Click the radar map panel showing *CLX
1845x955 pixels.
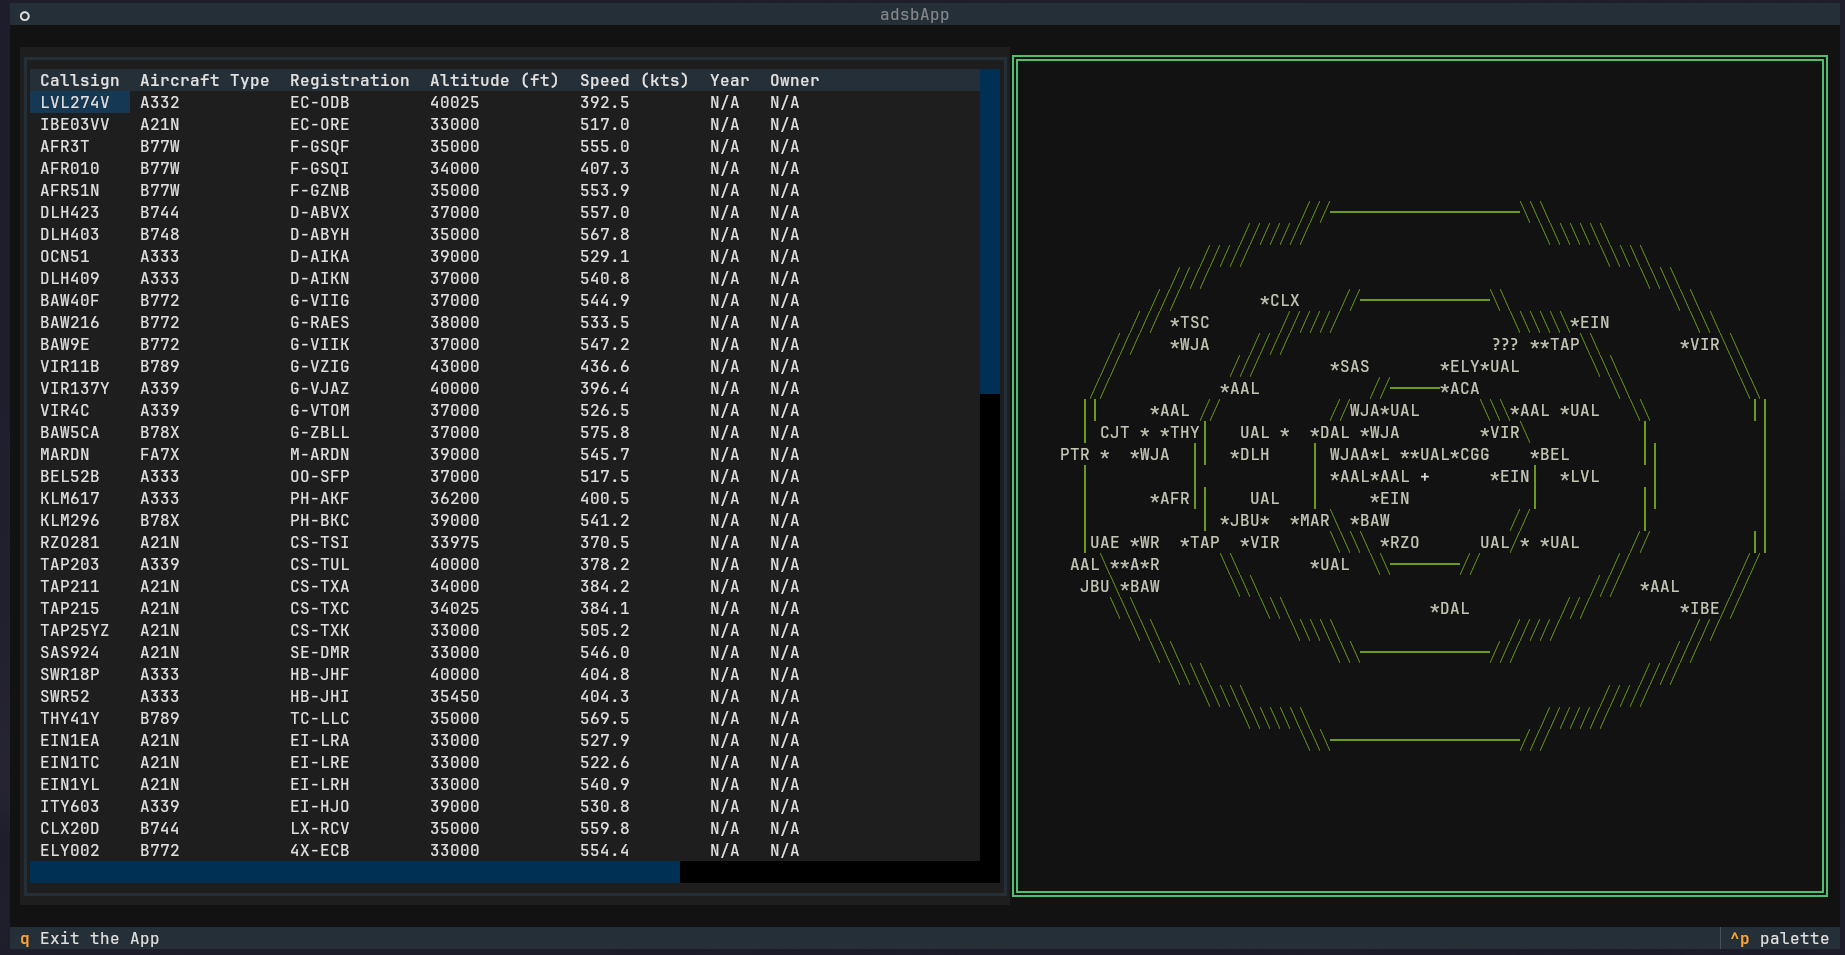[x=1420, y=475]
